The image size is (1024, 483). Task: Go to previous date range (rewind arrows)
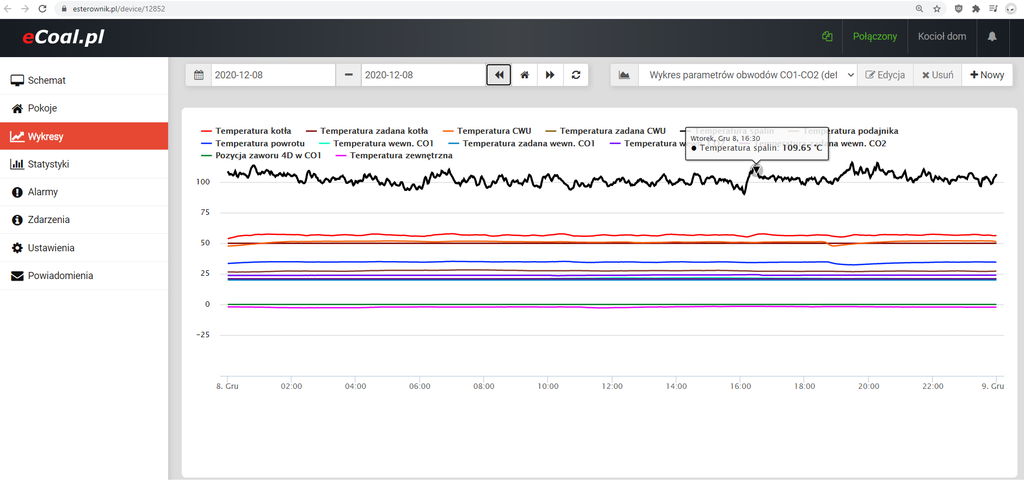[498, 75]
